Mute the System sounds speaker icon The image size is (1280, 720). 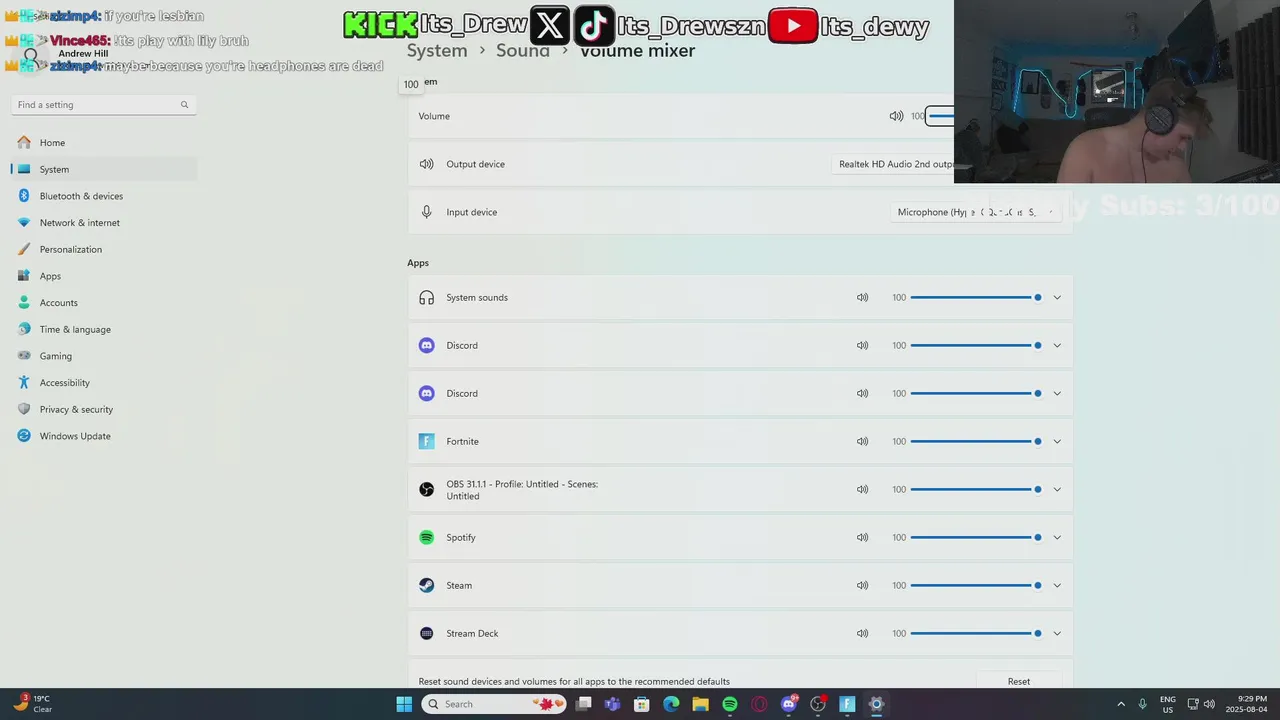click(862, 297)
